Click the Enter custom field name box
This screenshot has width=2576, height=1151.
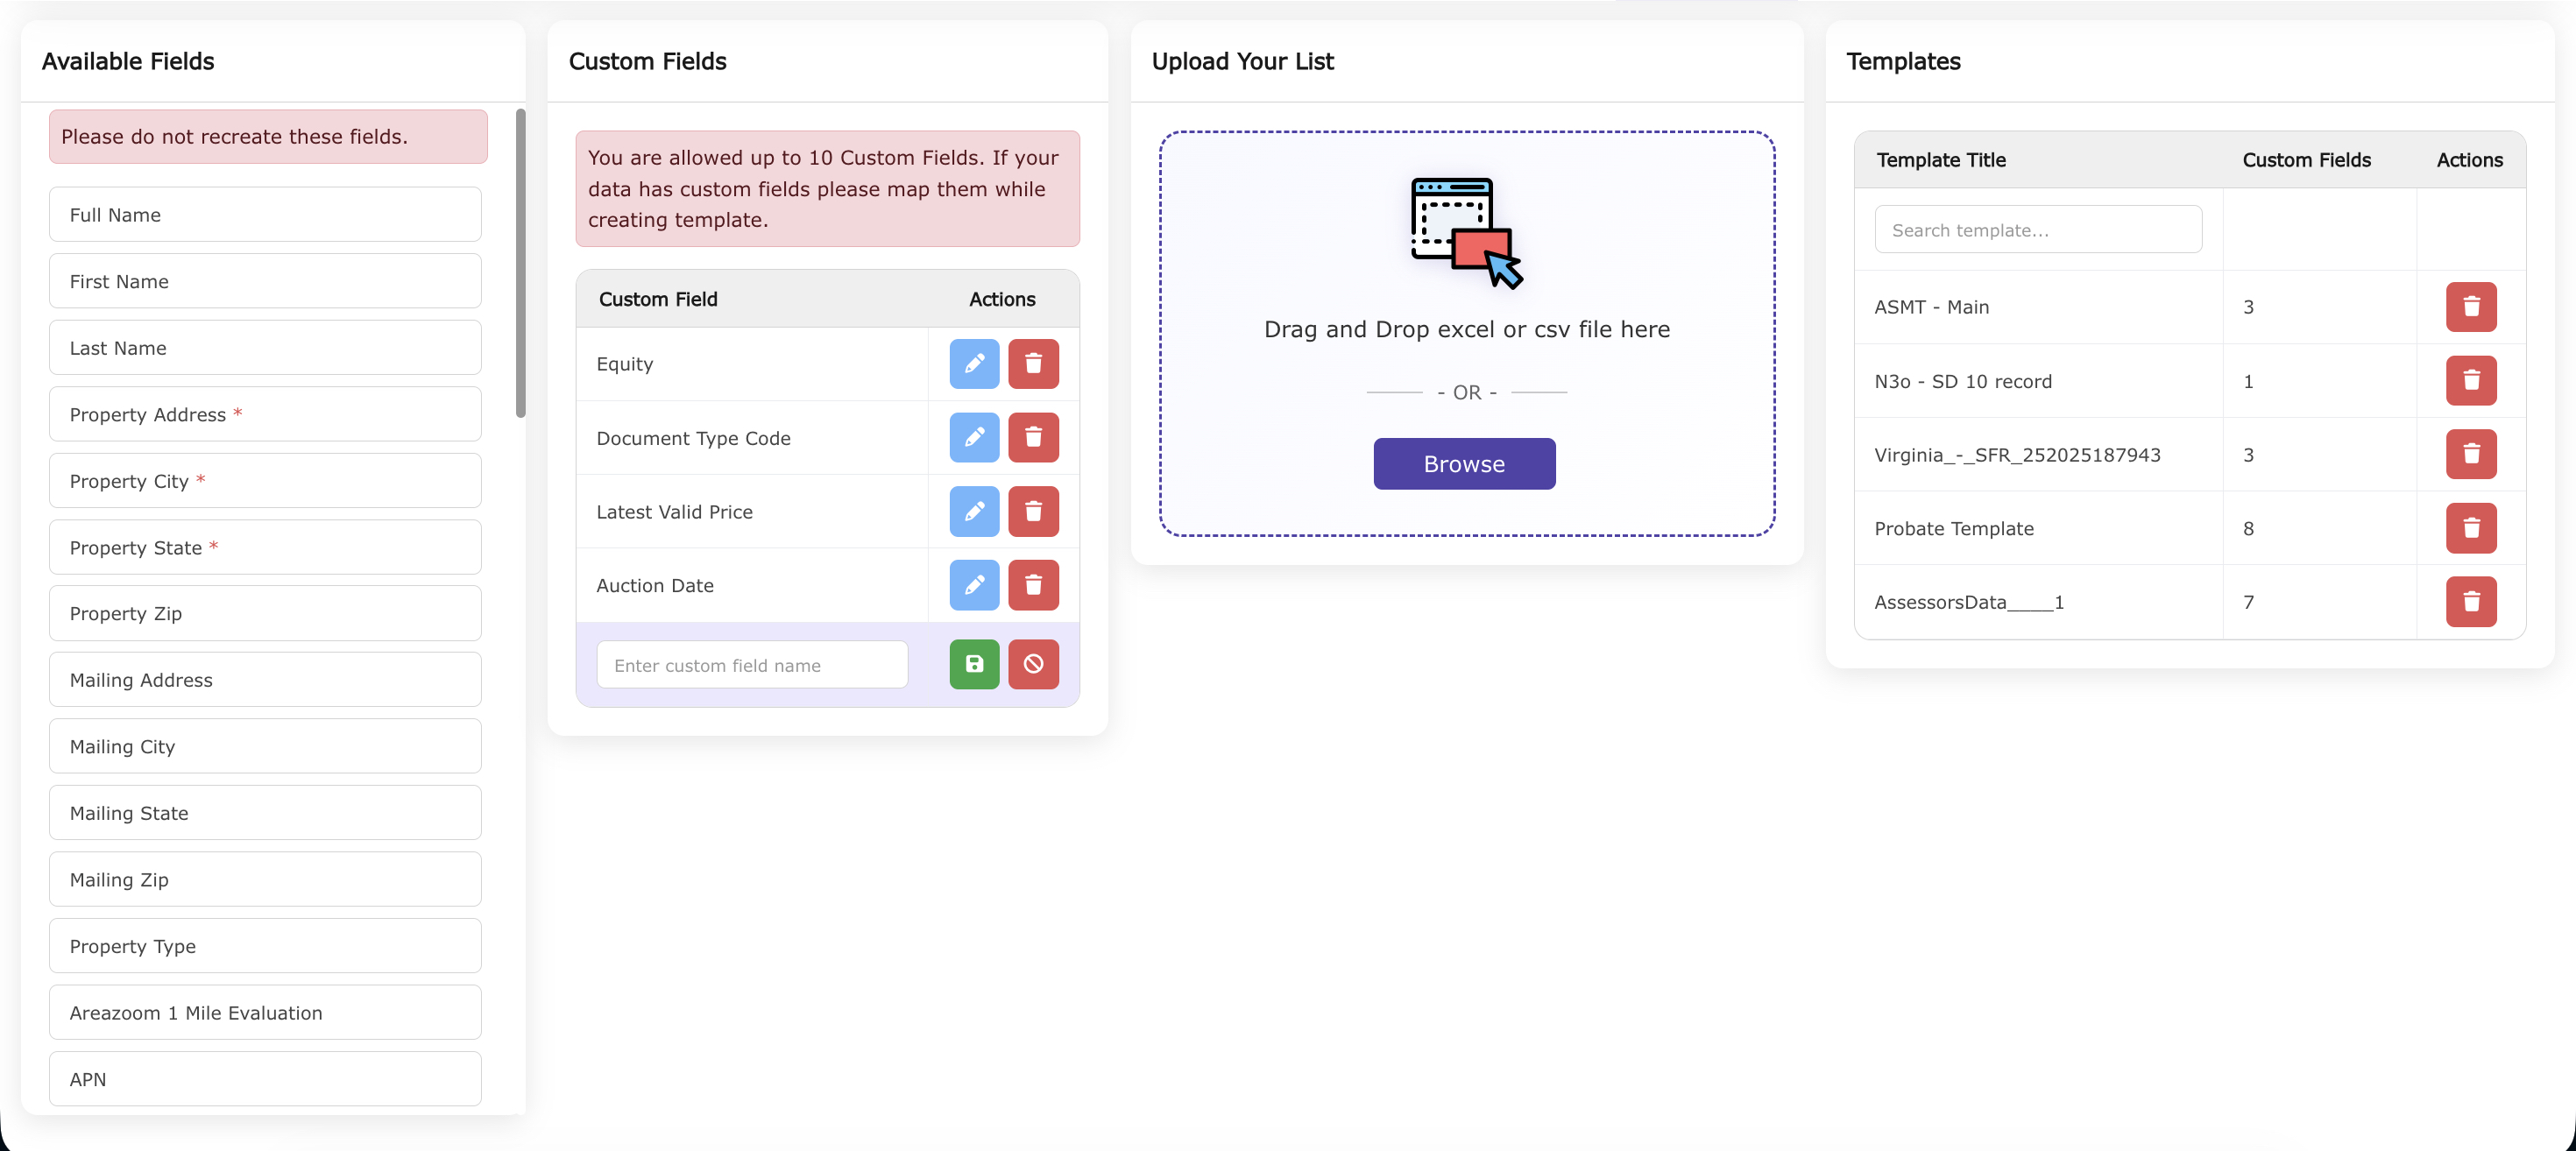coord(752,663)
